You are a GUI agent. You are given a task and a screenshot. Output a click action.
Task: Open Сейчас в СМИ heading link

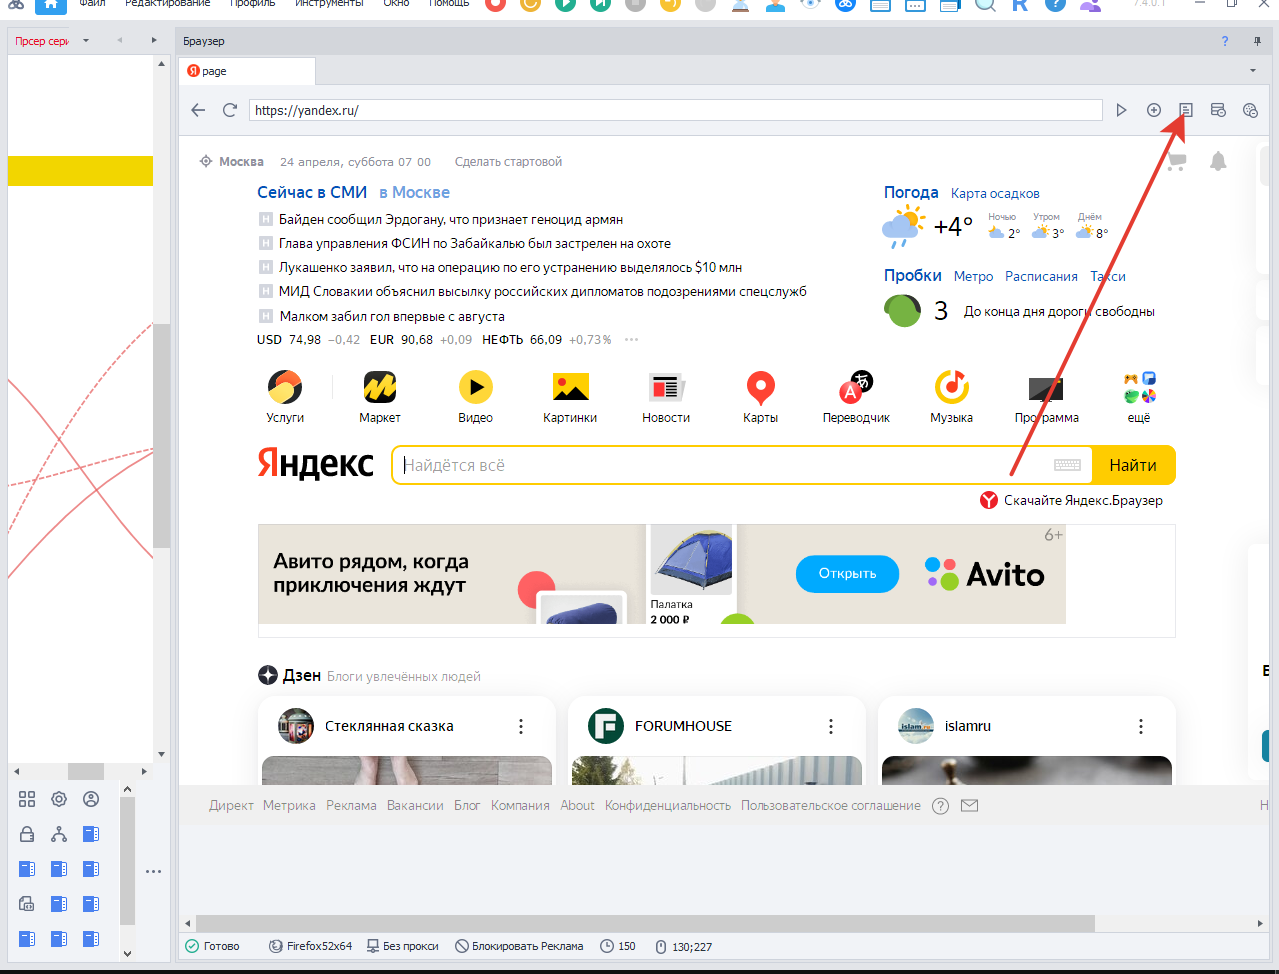click(x=312, y=192)
